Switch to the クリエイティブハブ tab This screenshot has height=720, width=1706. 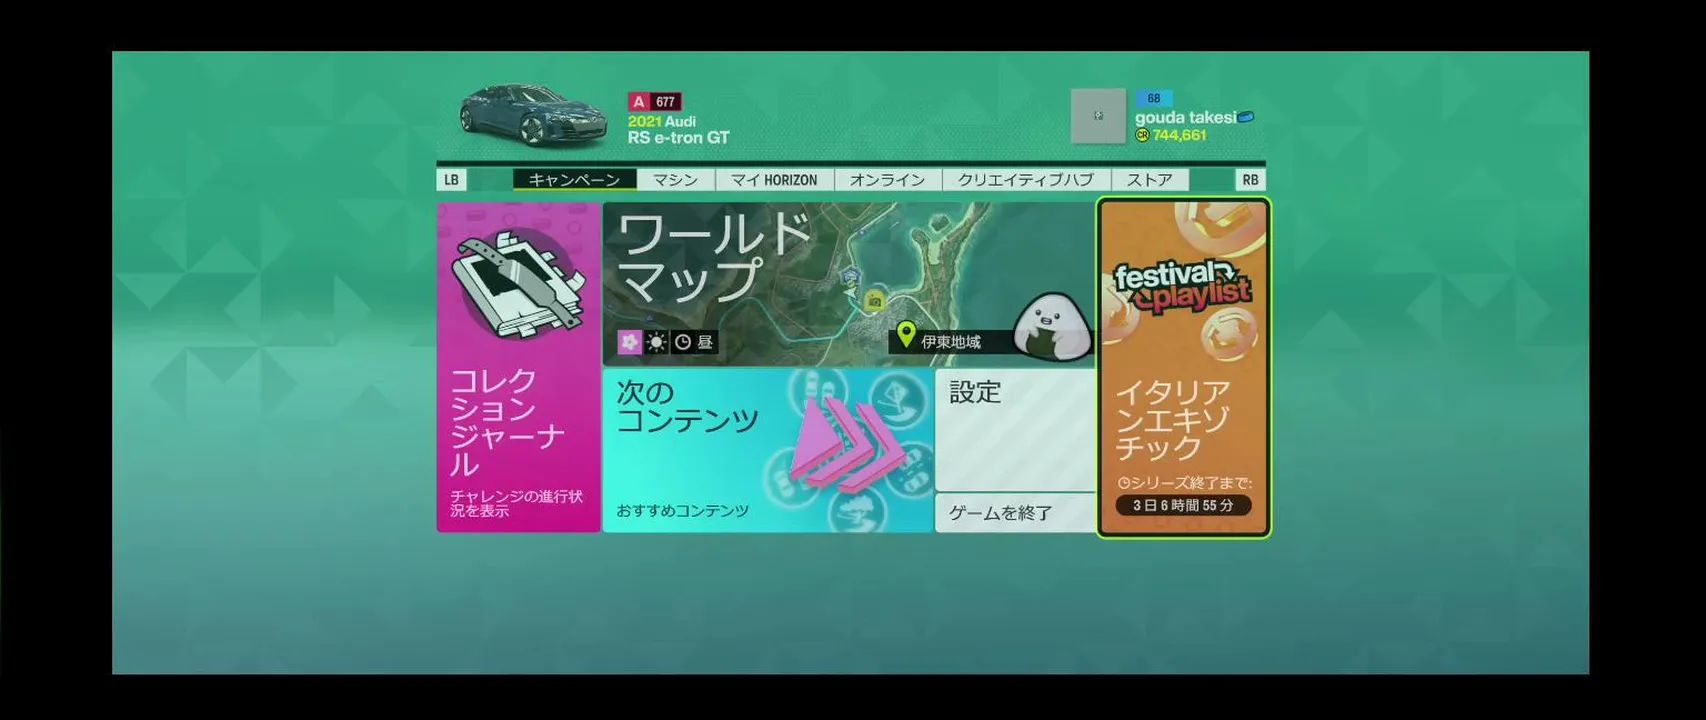(1025, 180)
